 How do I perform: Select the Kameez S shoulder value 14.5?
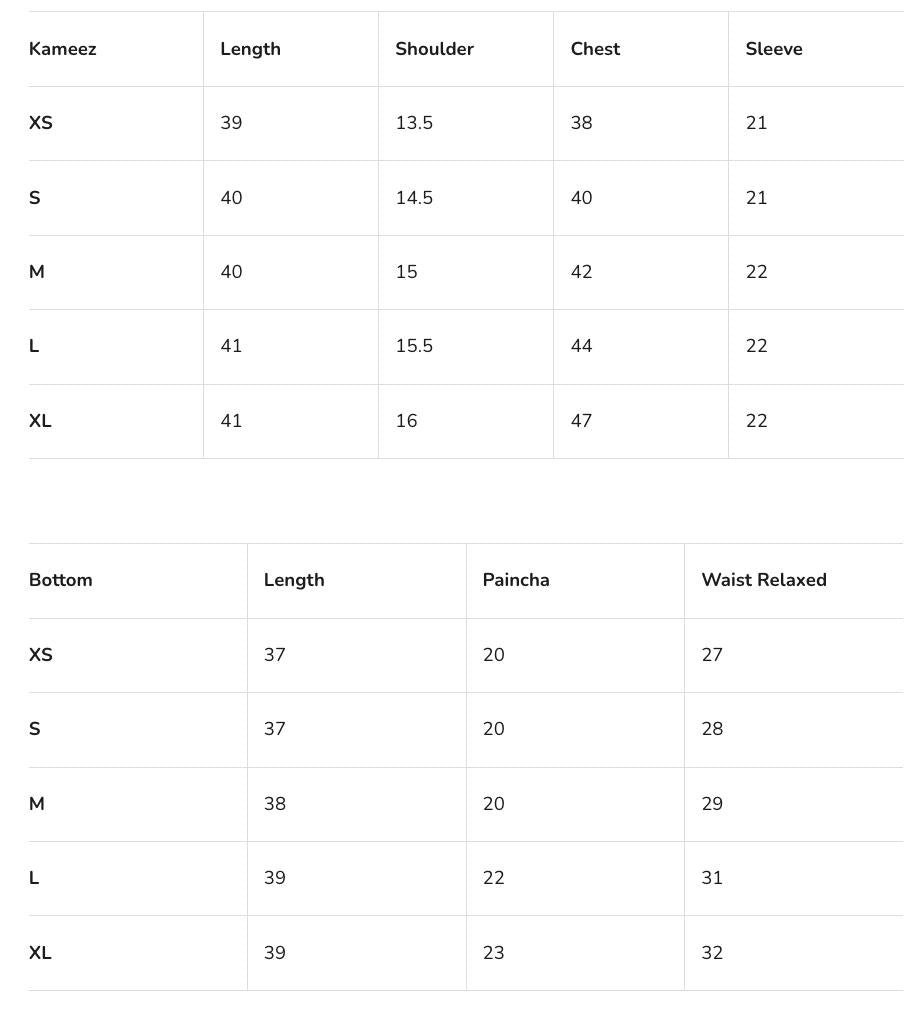coord(414,198)
